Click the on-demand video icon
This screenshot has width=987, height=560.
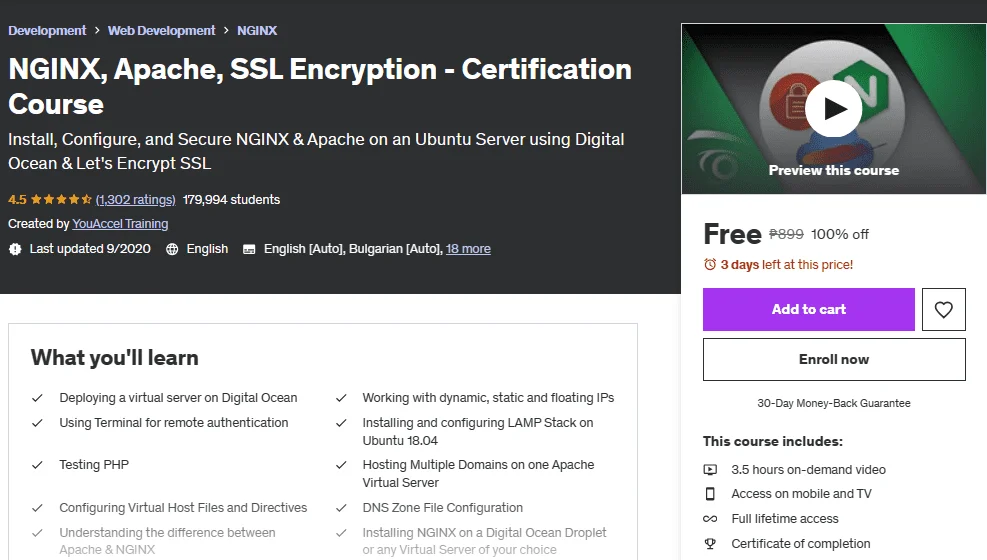[710, 469]
